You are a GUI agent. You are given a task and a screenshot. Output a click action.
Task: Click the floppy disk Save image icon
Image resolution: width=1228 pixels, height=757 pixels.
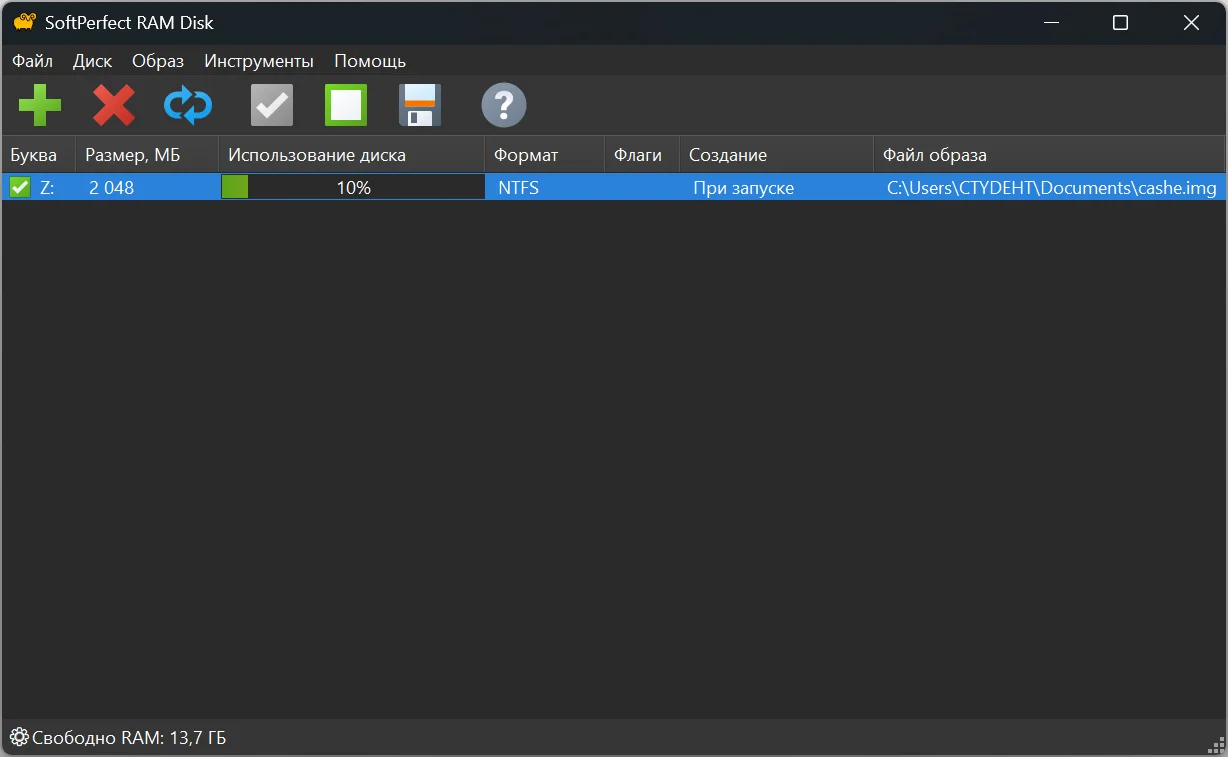pyautogui.click(x=420, y=105)
